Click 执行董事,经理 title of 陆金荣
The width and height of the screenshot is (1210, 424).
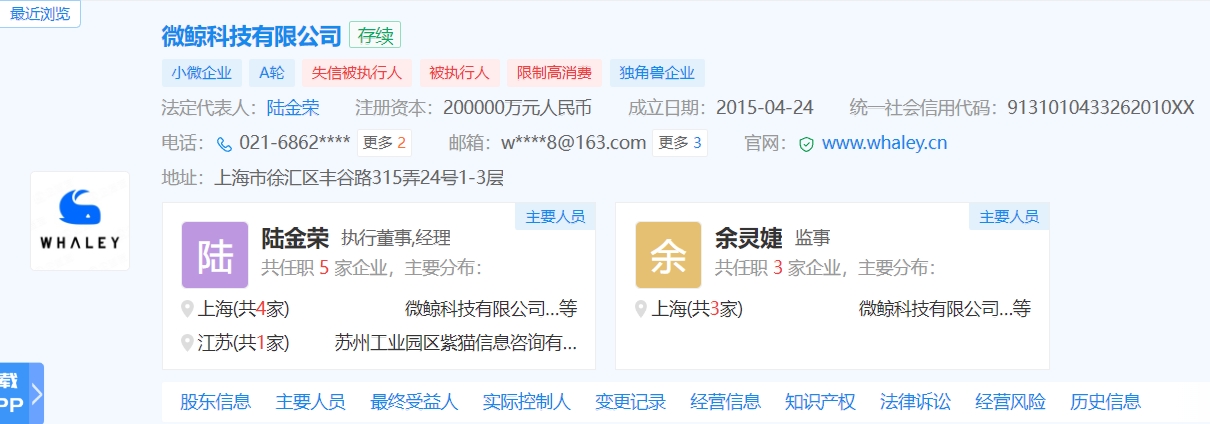pyautogui.click(x=396, y=238)
